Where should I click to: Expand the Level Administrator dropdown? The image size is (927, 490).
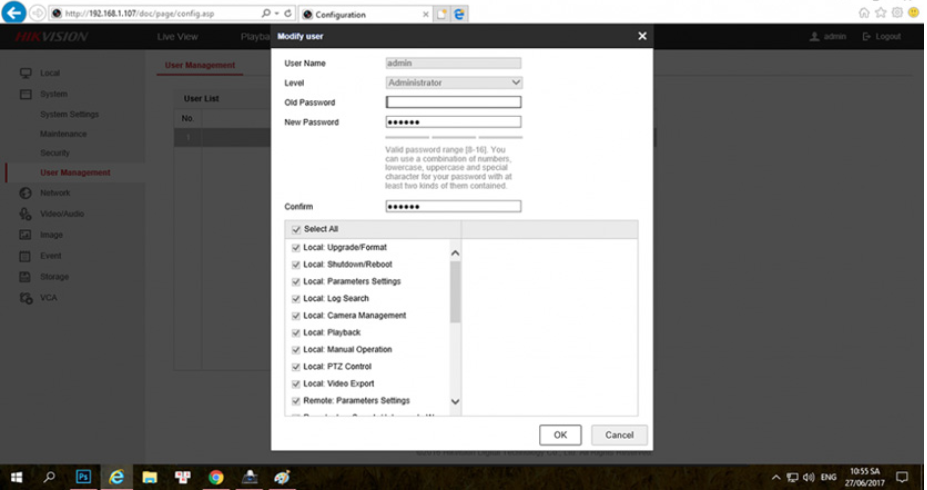click(453, 83)
